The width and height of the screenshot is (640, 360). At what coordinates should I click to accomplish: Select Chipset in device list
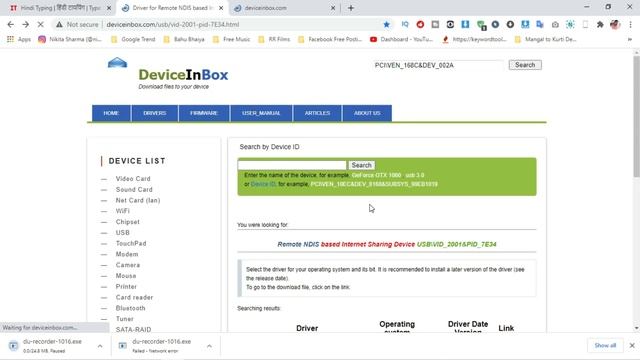(x=128, y=222)
